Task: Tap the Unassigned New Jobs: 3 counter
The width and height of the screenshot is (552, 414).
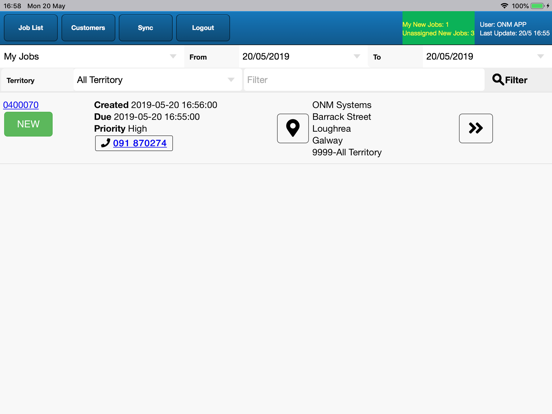Action: (438, 33)
